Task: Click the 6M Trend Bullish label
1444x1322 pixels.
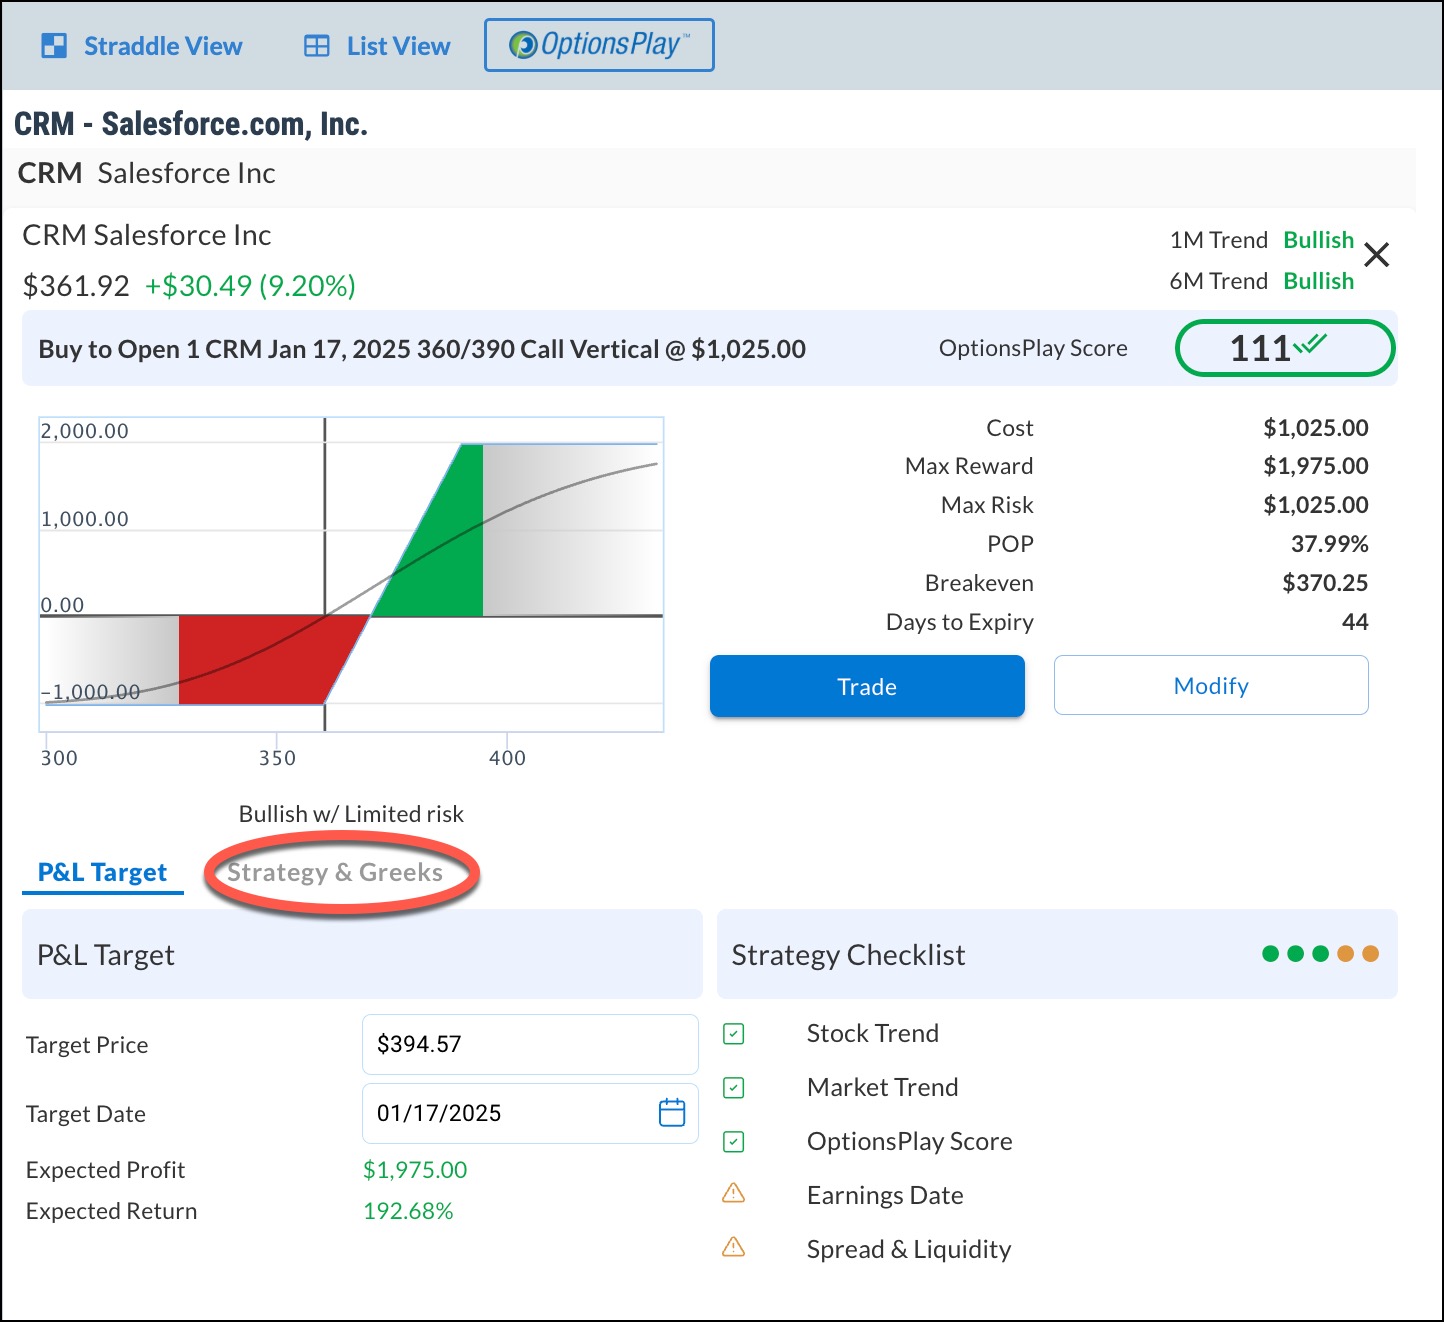Action: (x=1319, y=281)
